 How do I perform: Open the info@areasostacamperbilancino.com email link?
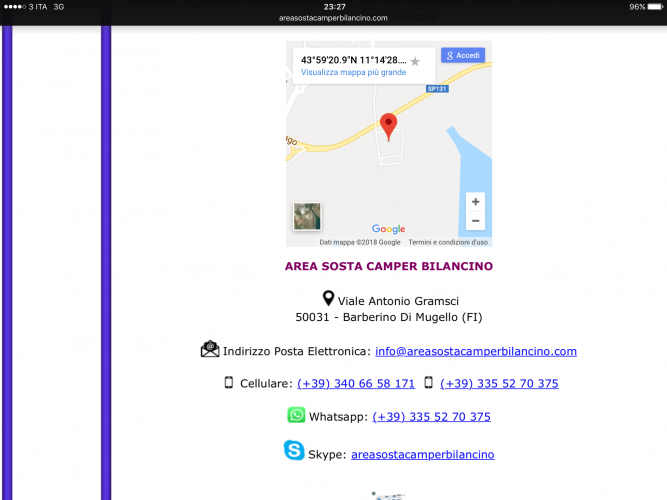[x=475, y=351]
